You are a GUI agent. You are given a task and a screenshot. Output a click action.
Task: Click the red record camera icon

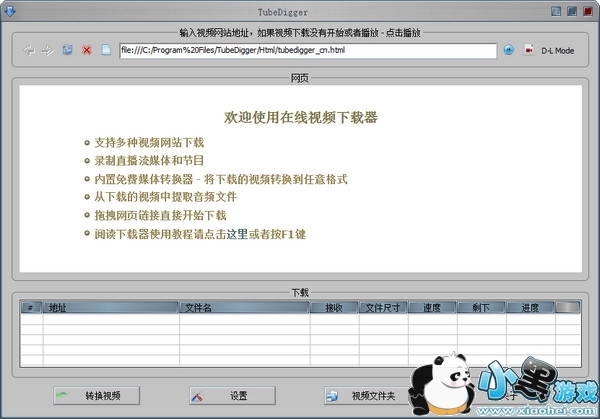[x=529, y=50]
